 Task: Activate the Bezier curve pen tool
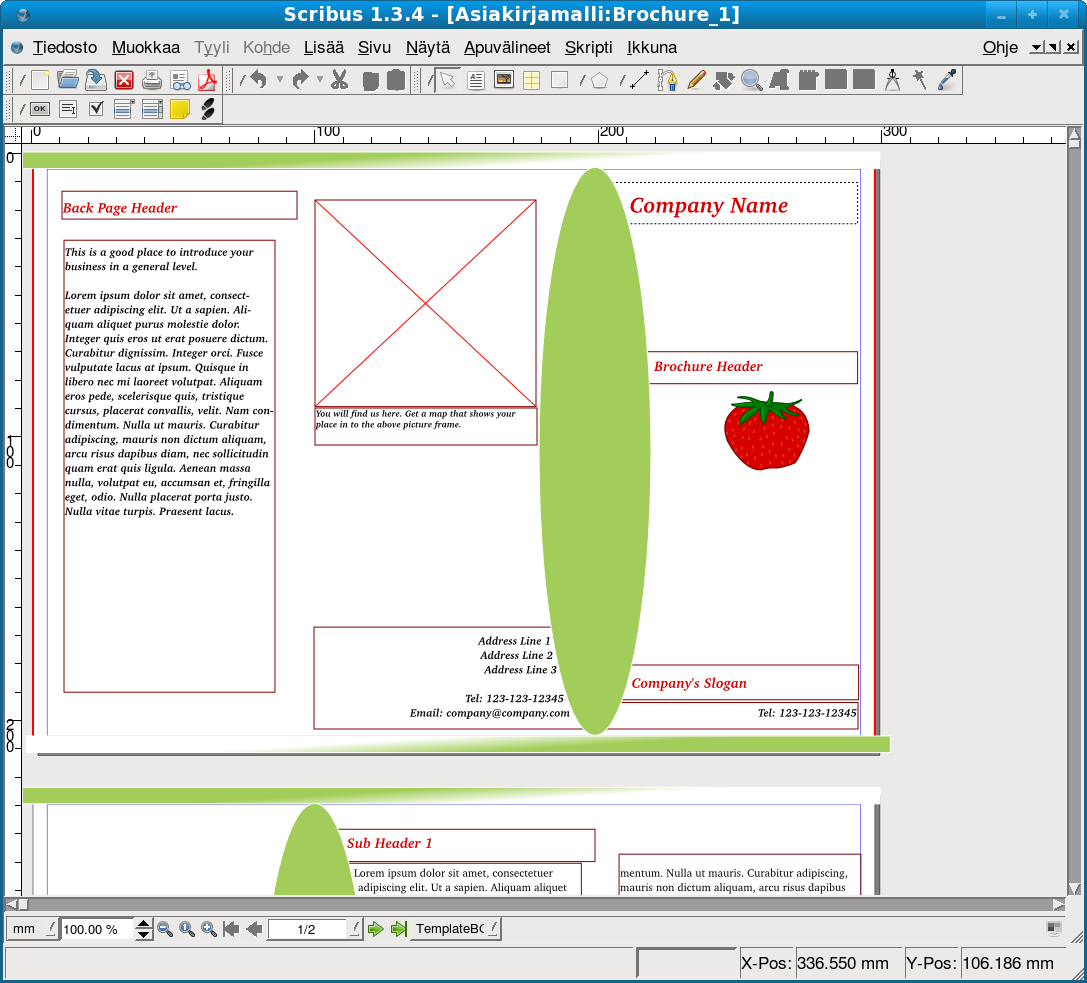[x=667, y=80]
